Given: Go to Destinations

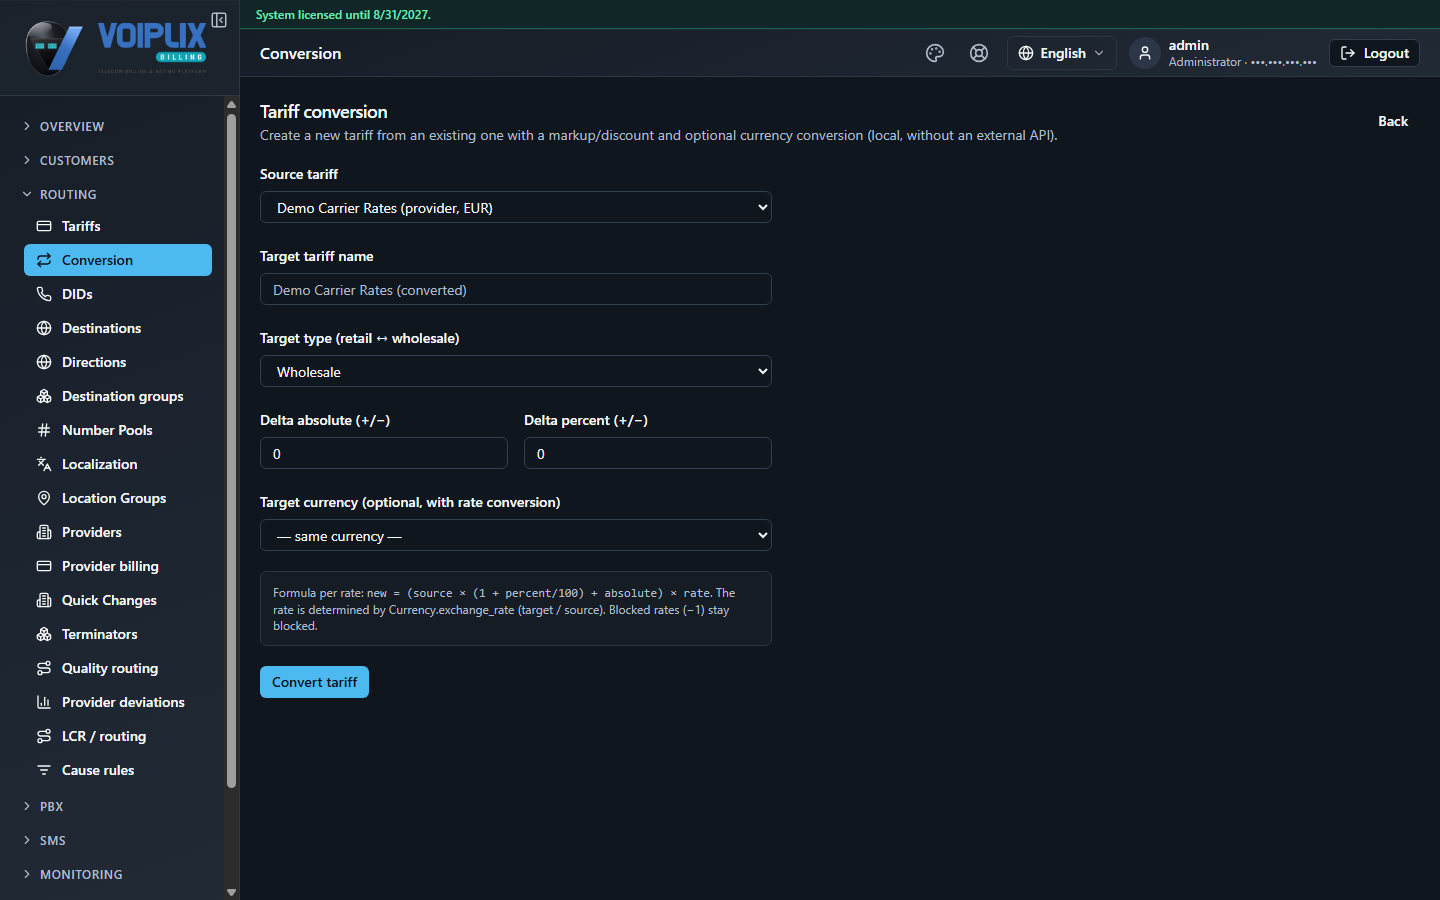Looking at the screenshot, I should coord(118,328).
